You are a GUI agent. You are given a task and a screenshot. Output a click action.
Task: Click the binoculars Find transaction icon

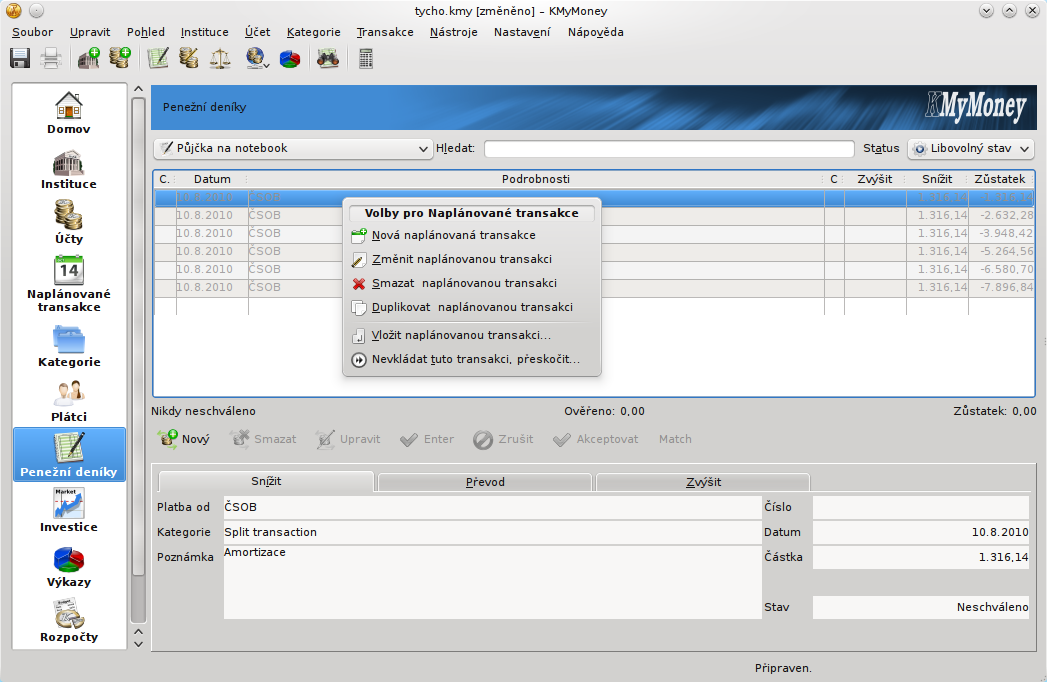[x=327, y=59]
